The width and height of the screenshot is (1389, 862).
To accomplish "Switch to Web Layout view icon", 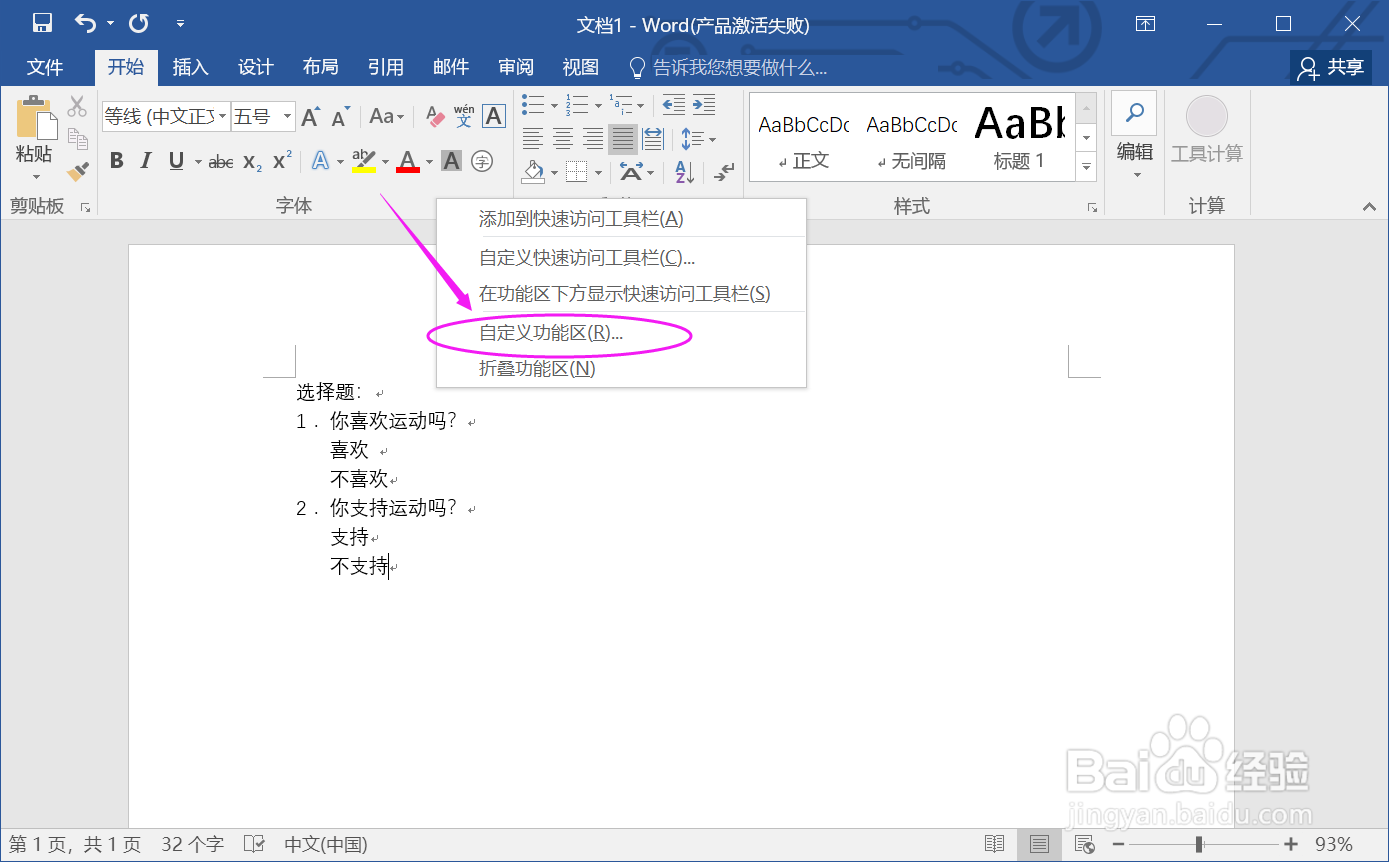I will [x=1084, y=844].
